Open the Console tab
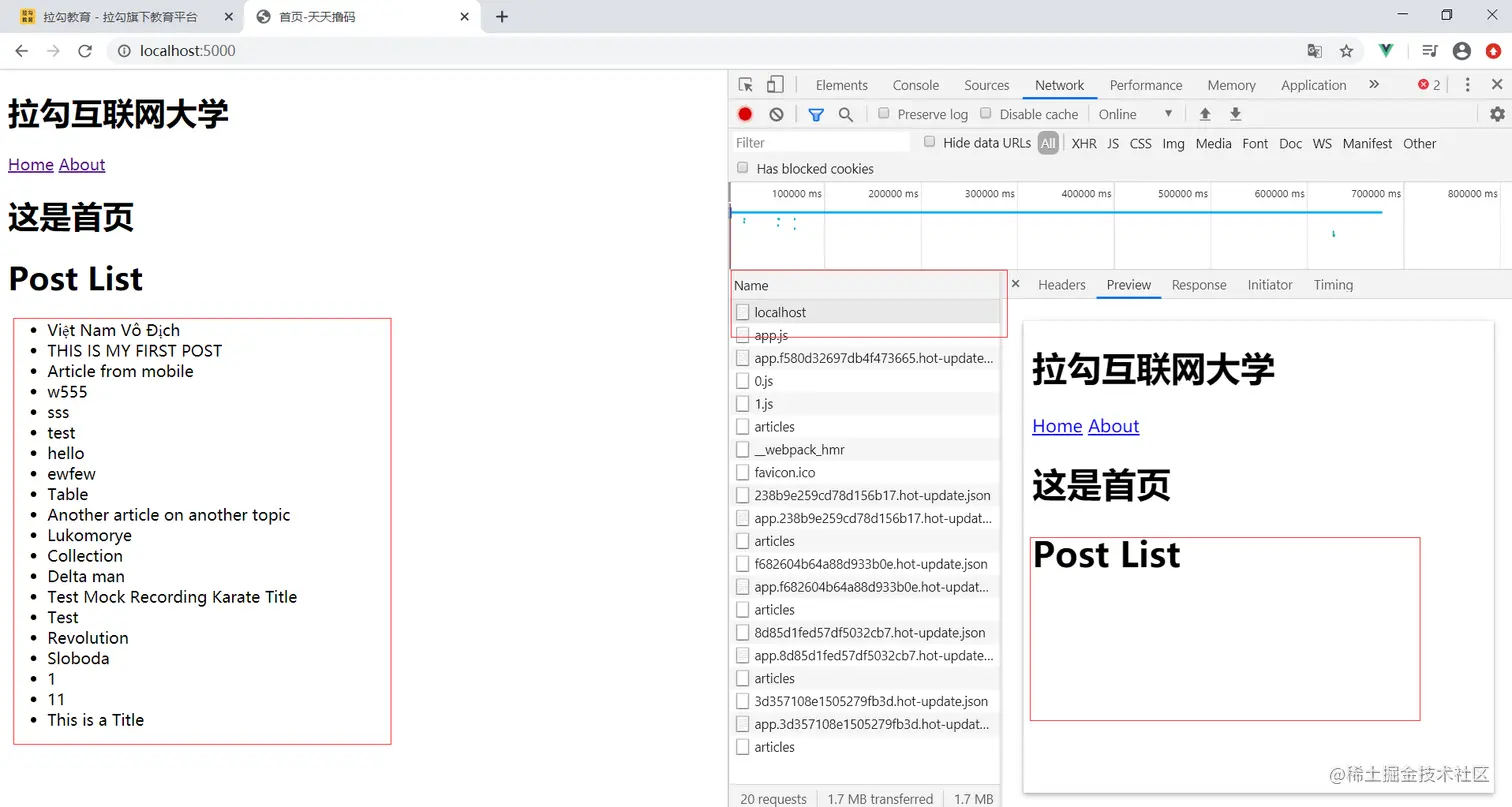The width and height of the screenshot is (1512, 807). coord(916,85)
